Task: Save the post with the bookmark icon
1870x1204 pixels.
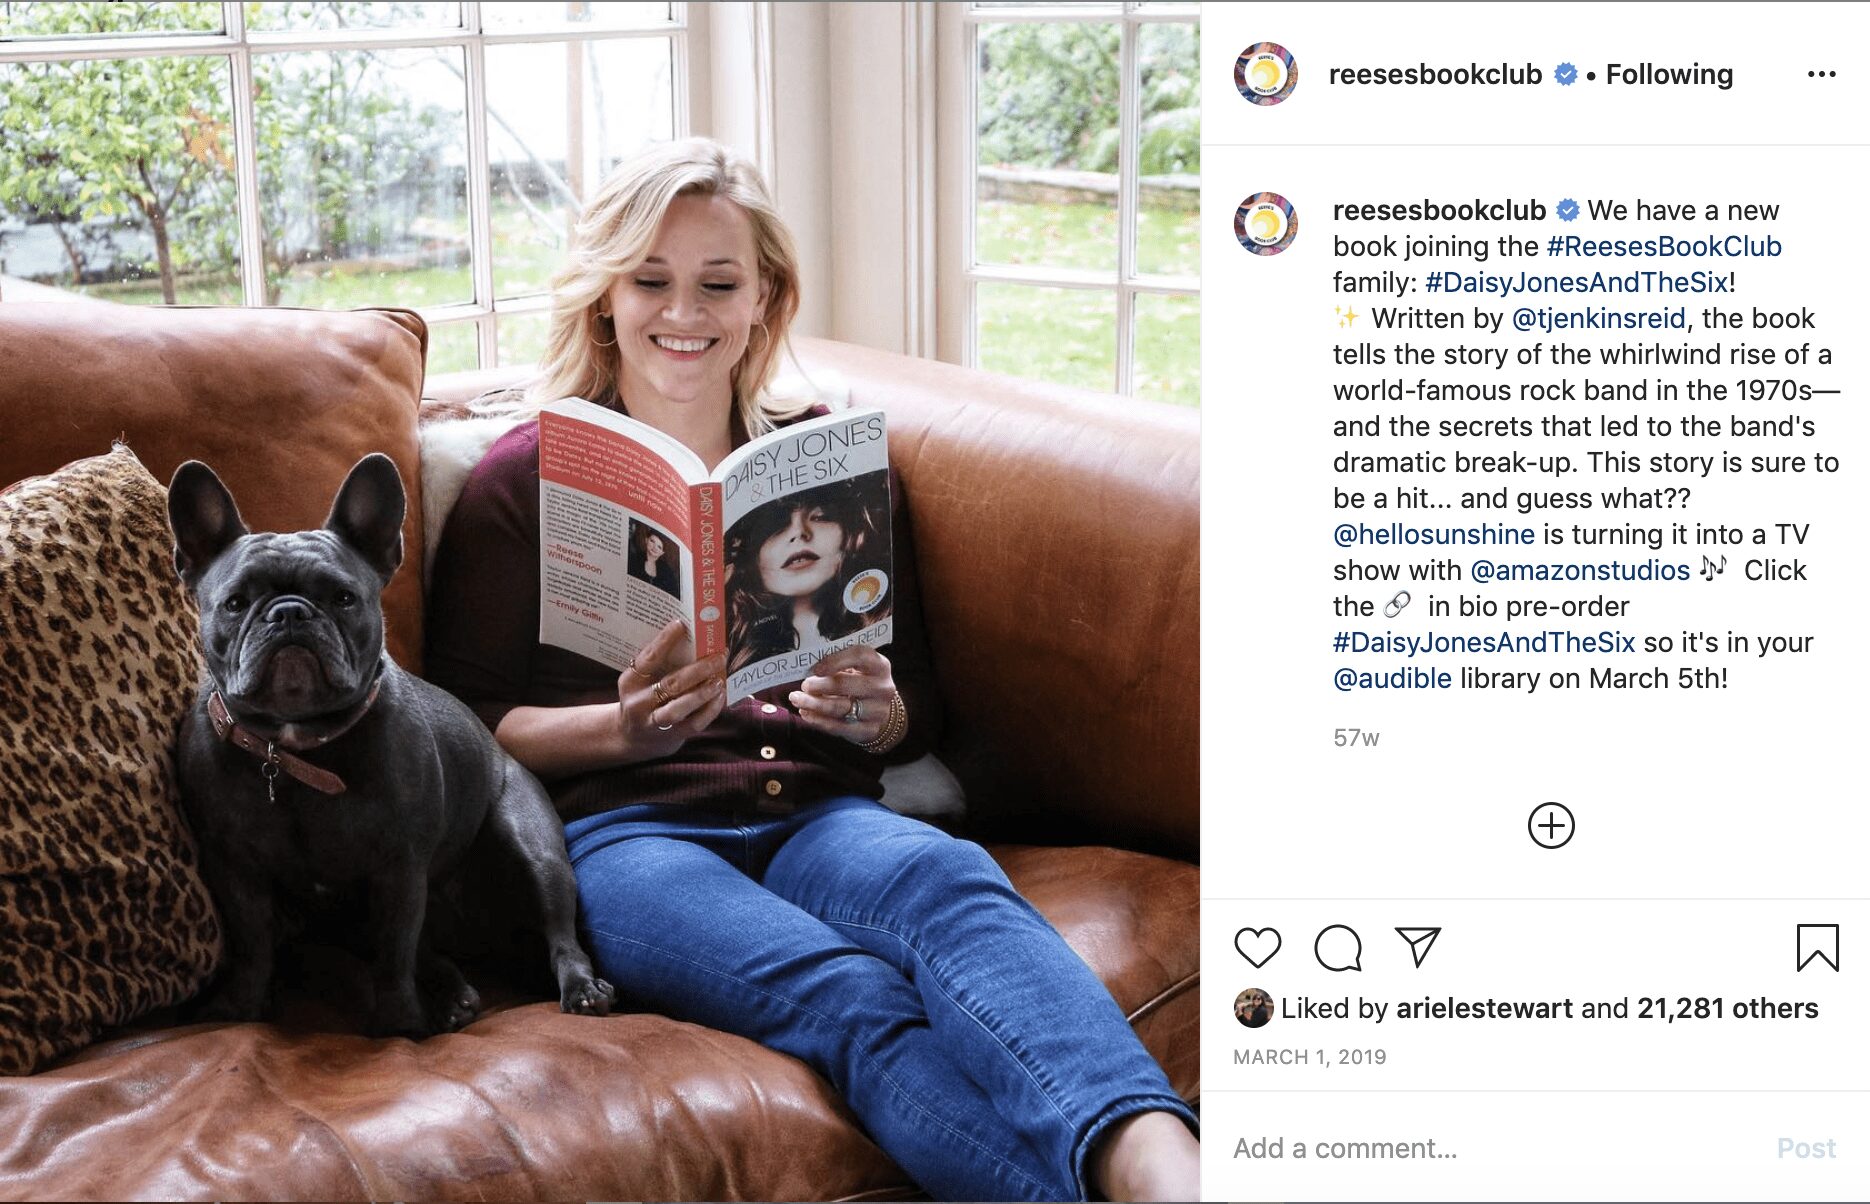Action: click(x=1817, y=947)
